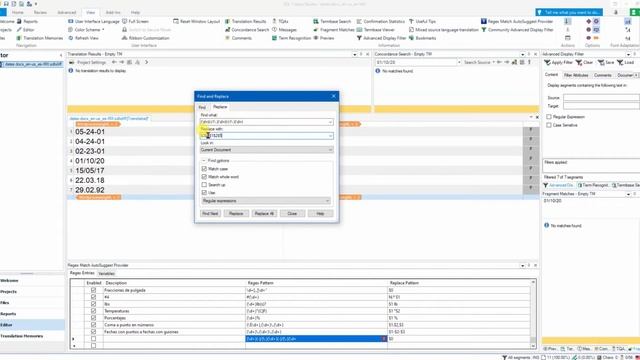Show the Bookmarks window
Viewport: 640px width, 360px height.
422,38
